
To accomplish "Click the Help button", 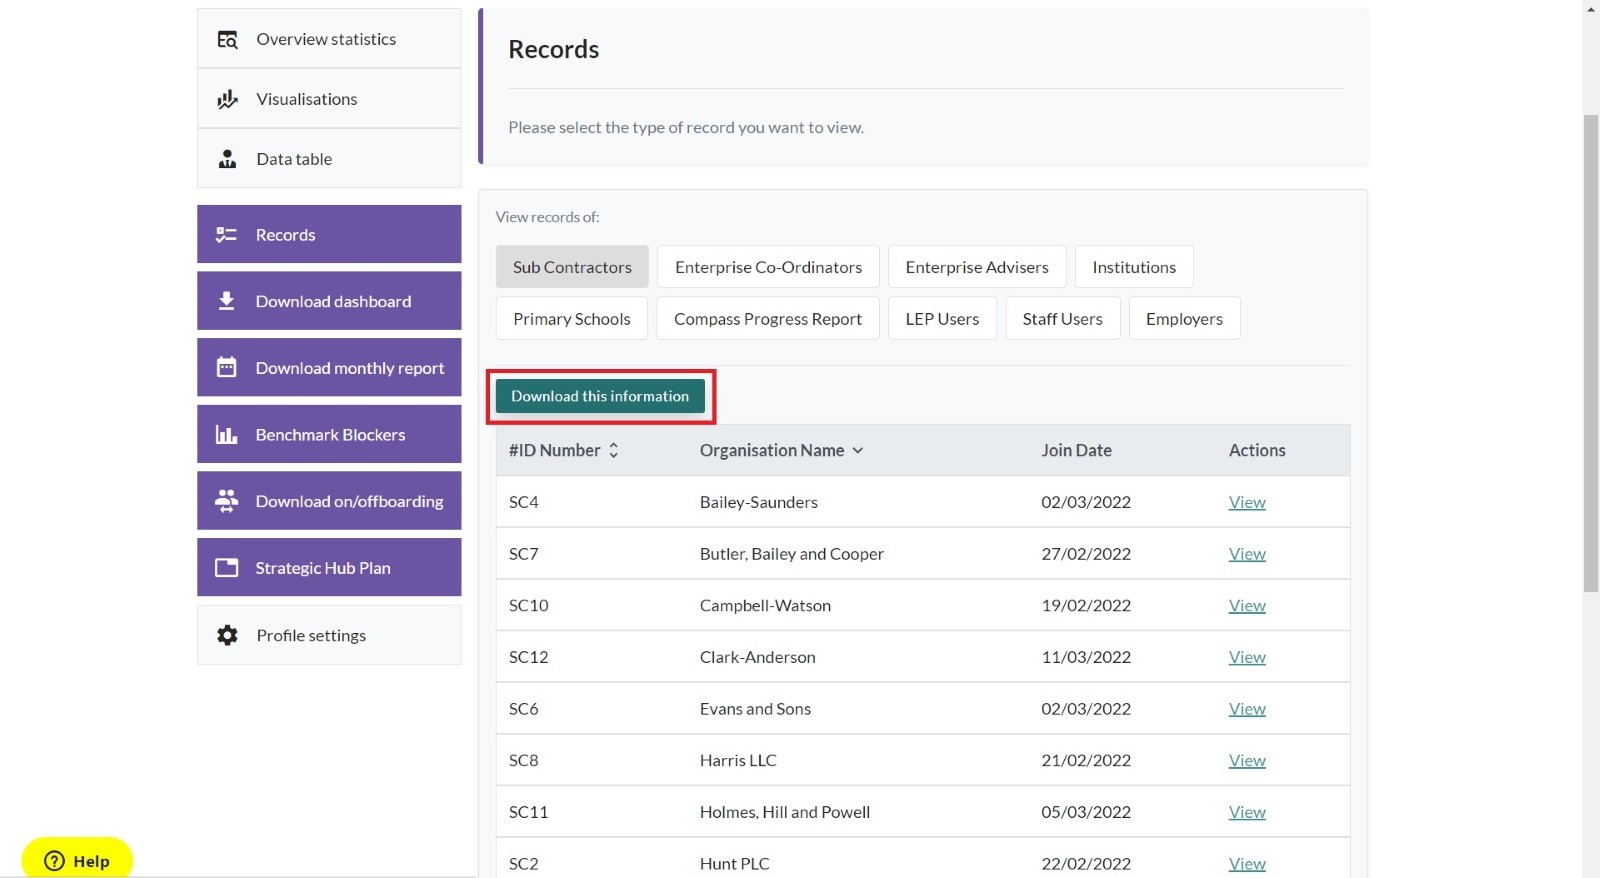I will 77,860.
